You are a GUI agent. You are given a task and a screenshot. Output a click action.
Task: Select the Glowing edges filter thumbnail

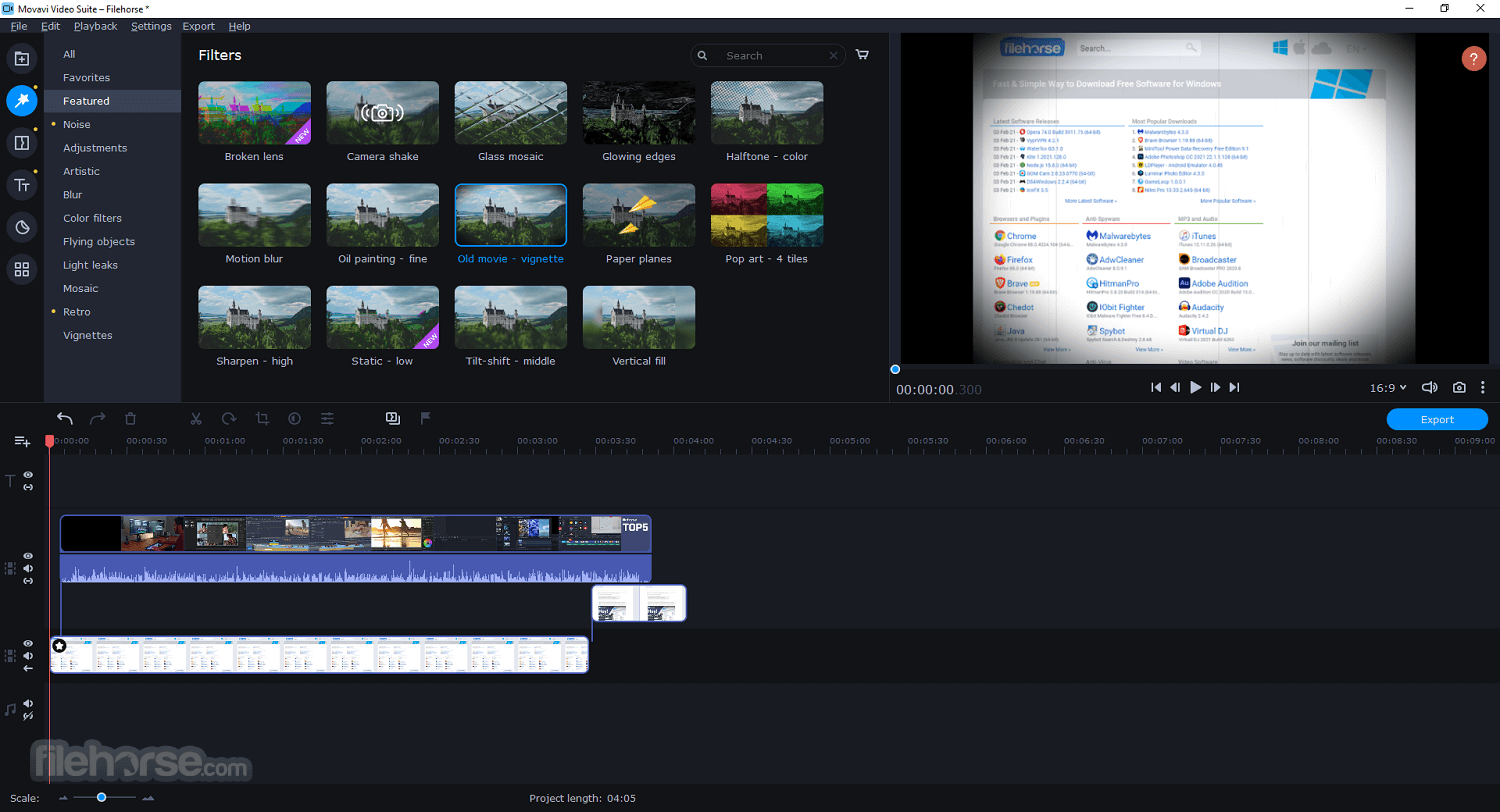pyautogui.click(x=639, y=113)
